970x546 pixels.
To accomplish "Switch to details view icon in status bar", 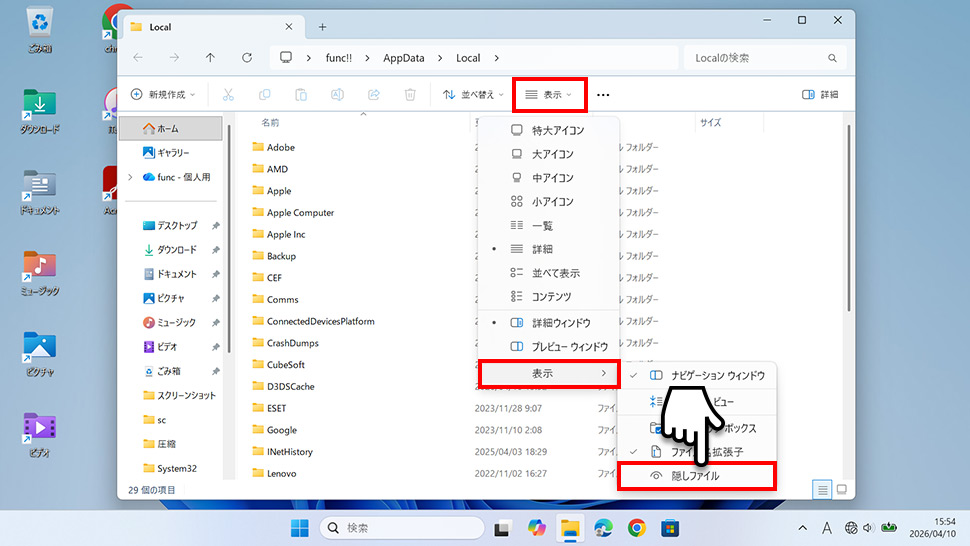I will [822, 490].
